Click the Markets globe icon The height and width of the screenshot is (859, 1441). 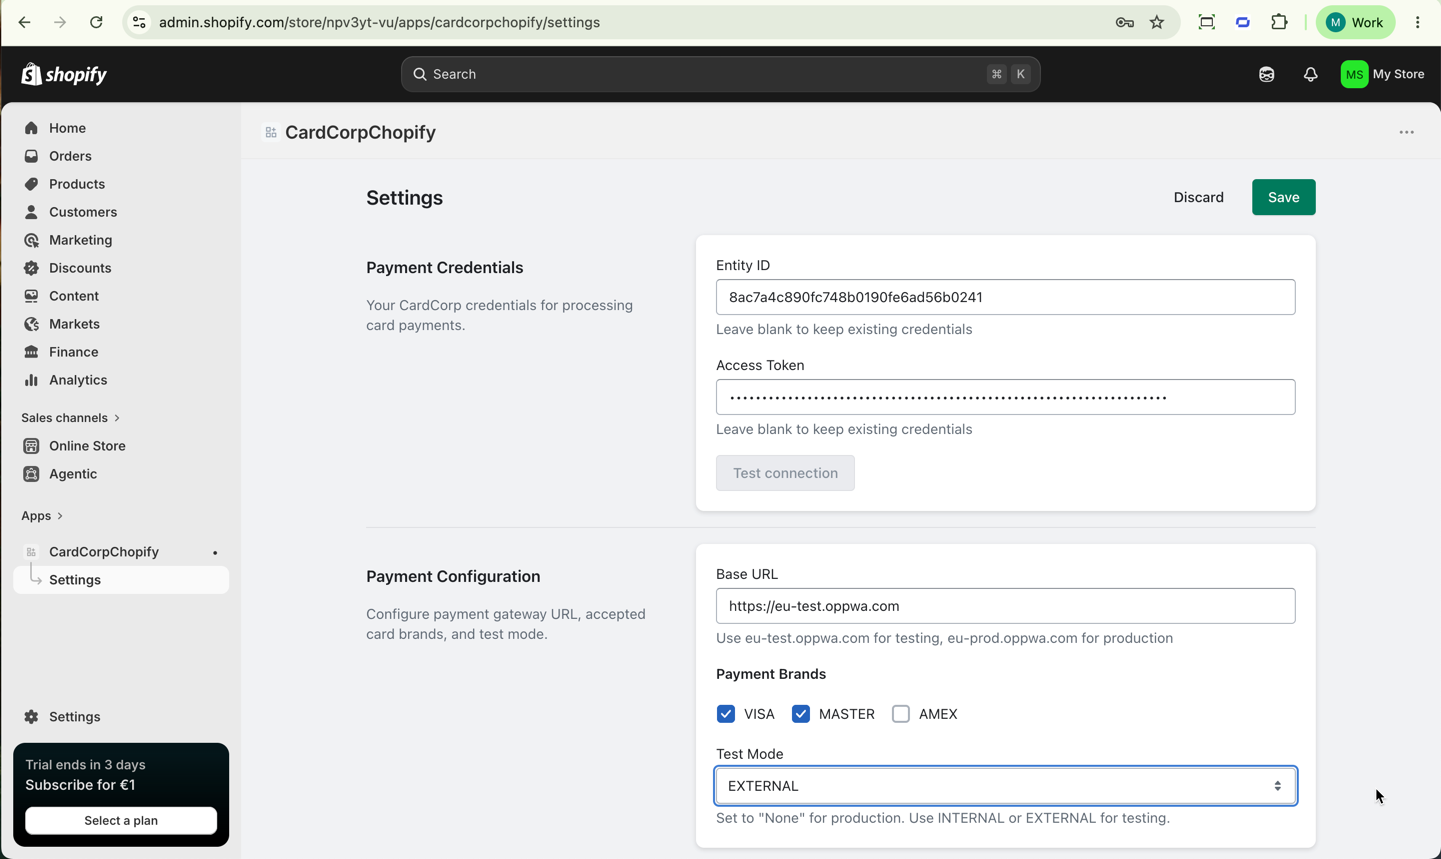click(x=31, y=324)
